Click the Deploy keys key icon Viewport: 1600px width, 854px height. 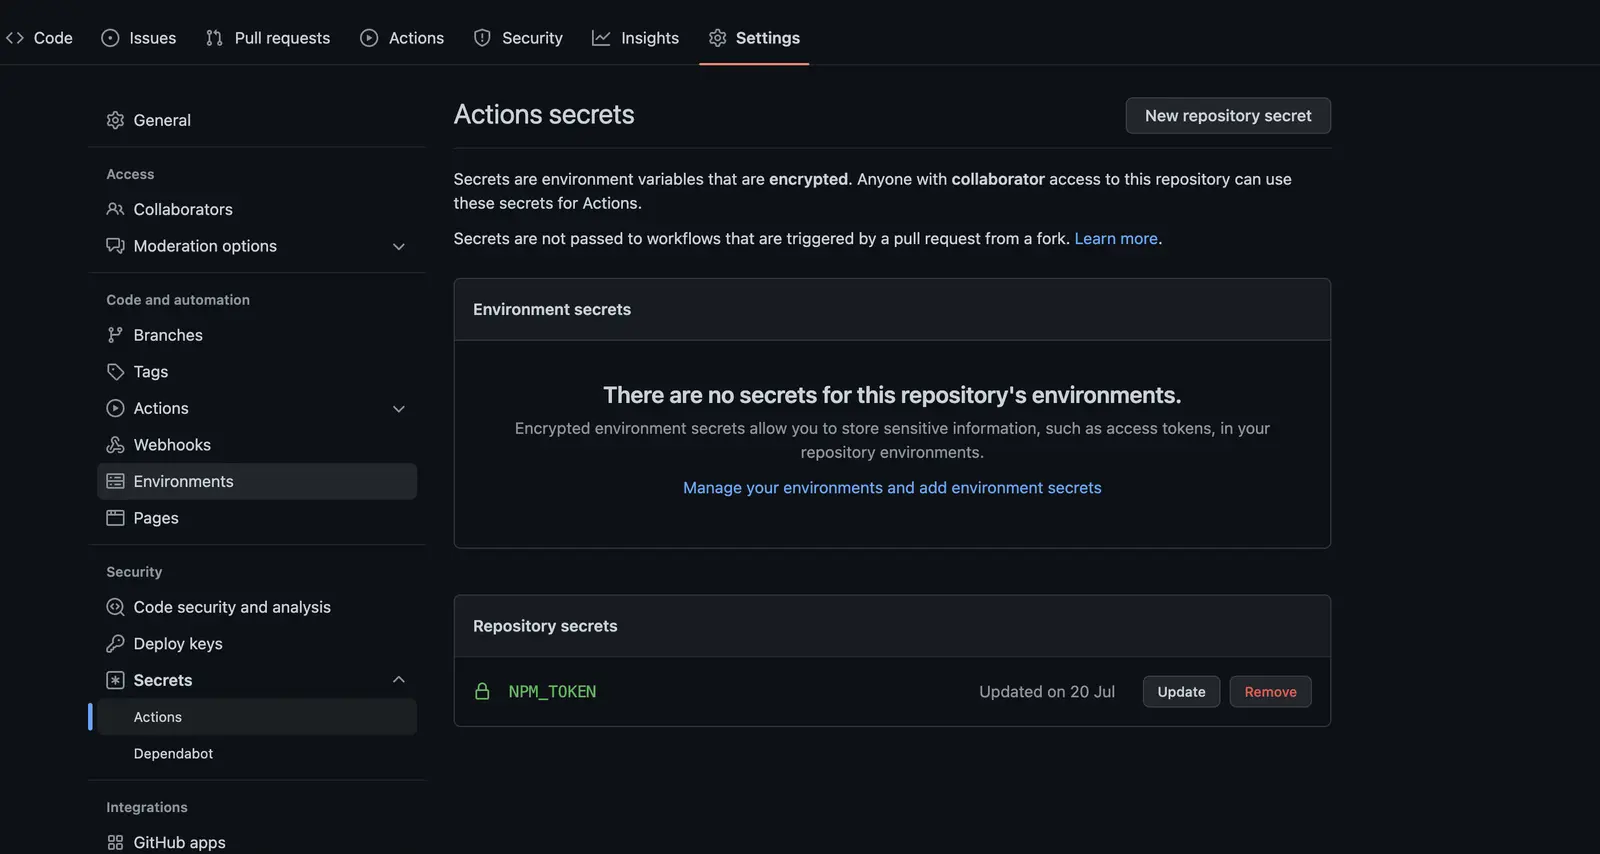tap(115, 644)
